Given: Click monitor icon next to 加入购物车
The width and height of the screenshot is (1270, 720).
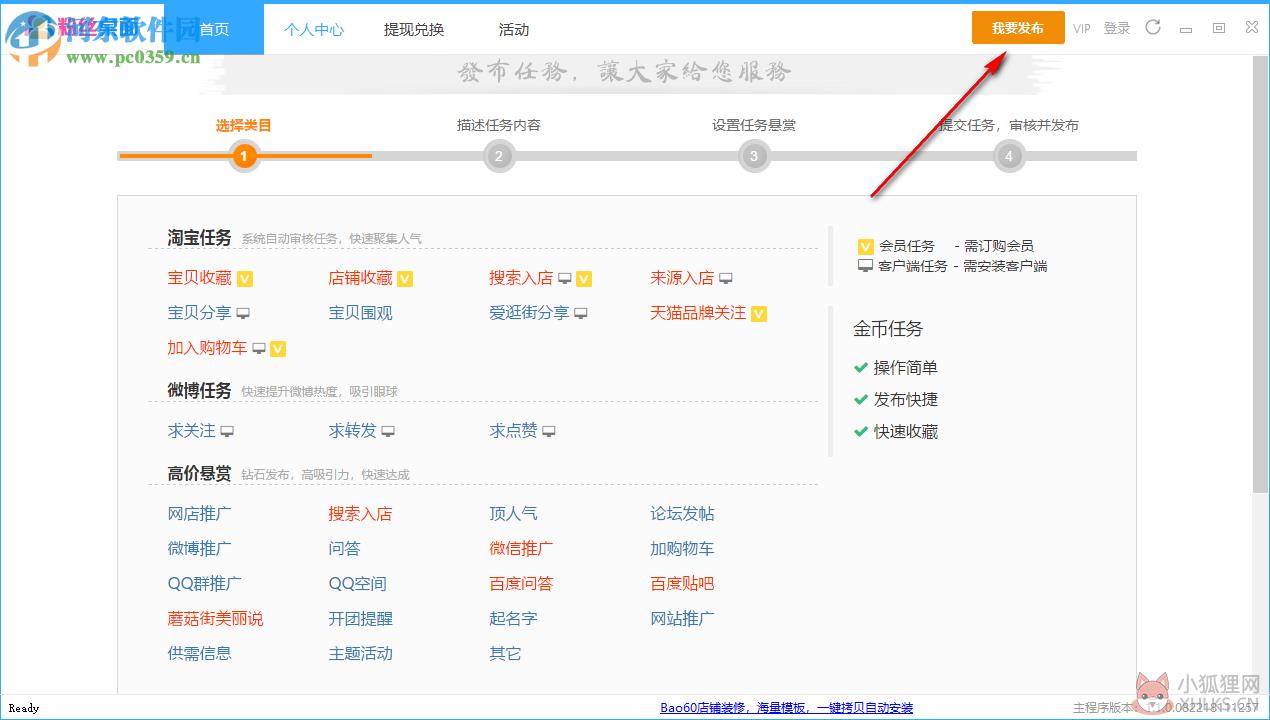Looking at the screenshot, I should pyautogui.click(x=259, y=349).
